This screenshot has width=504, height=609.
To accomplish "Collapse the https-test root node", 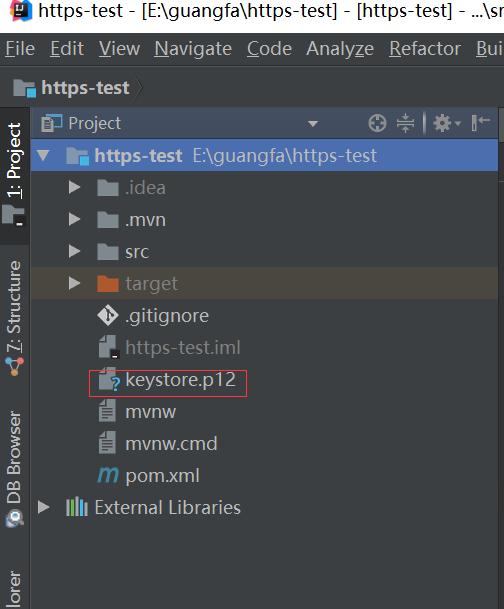I will pos(43,156).
